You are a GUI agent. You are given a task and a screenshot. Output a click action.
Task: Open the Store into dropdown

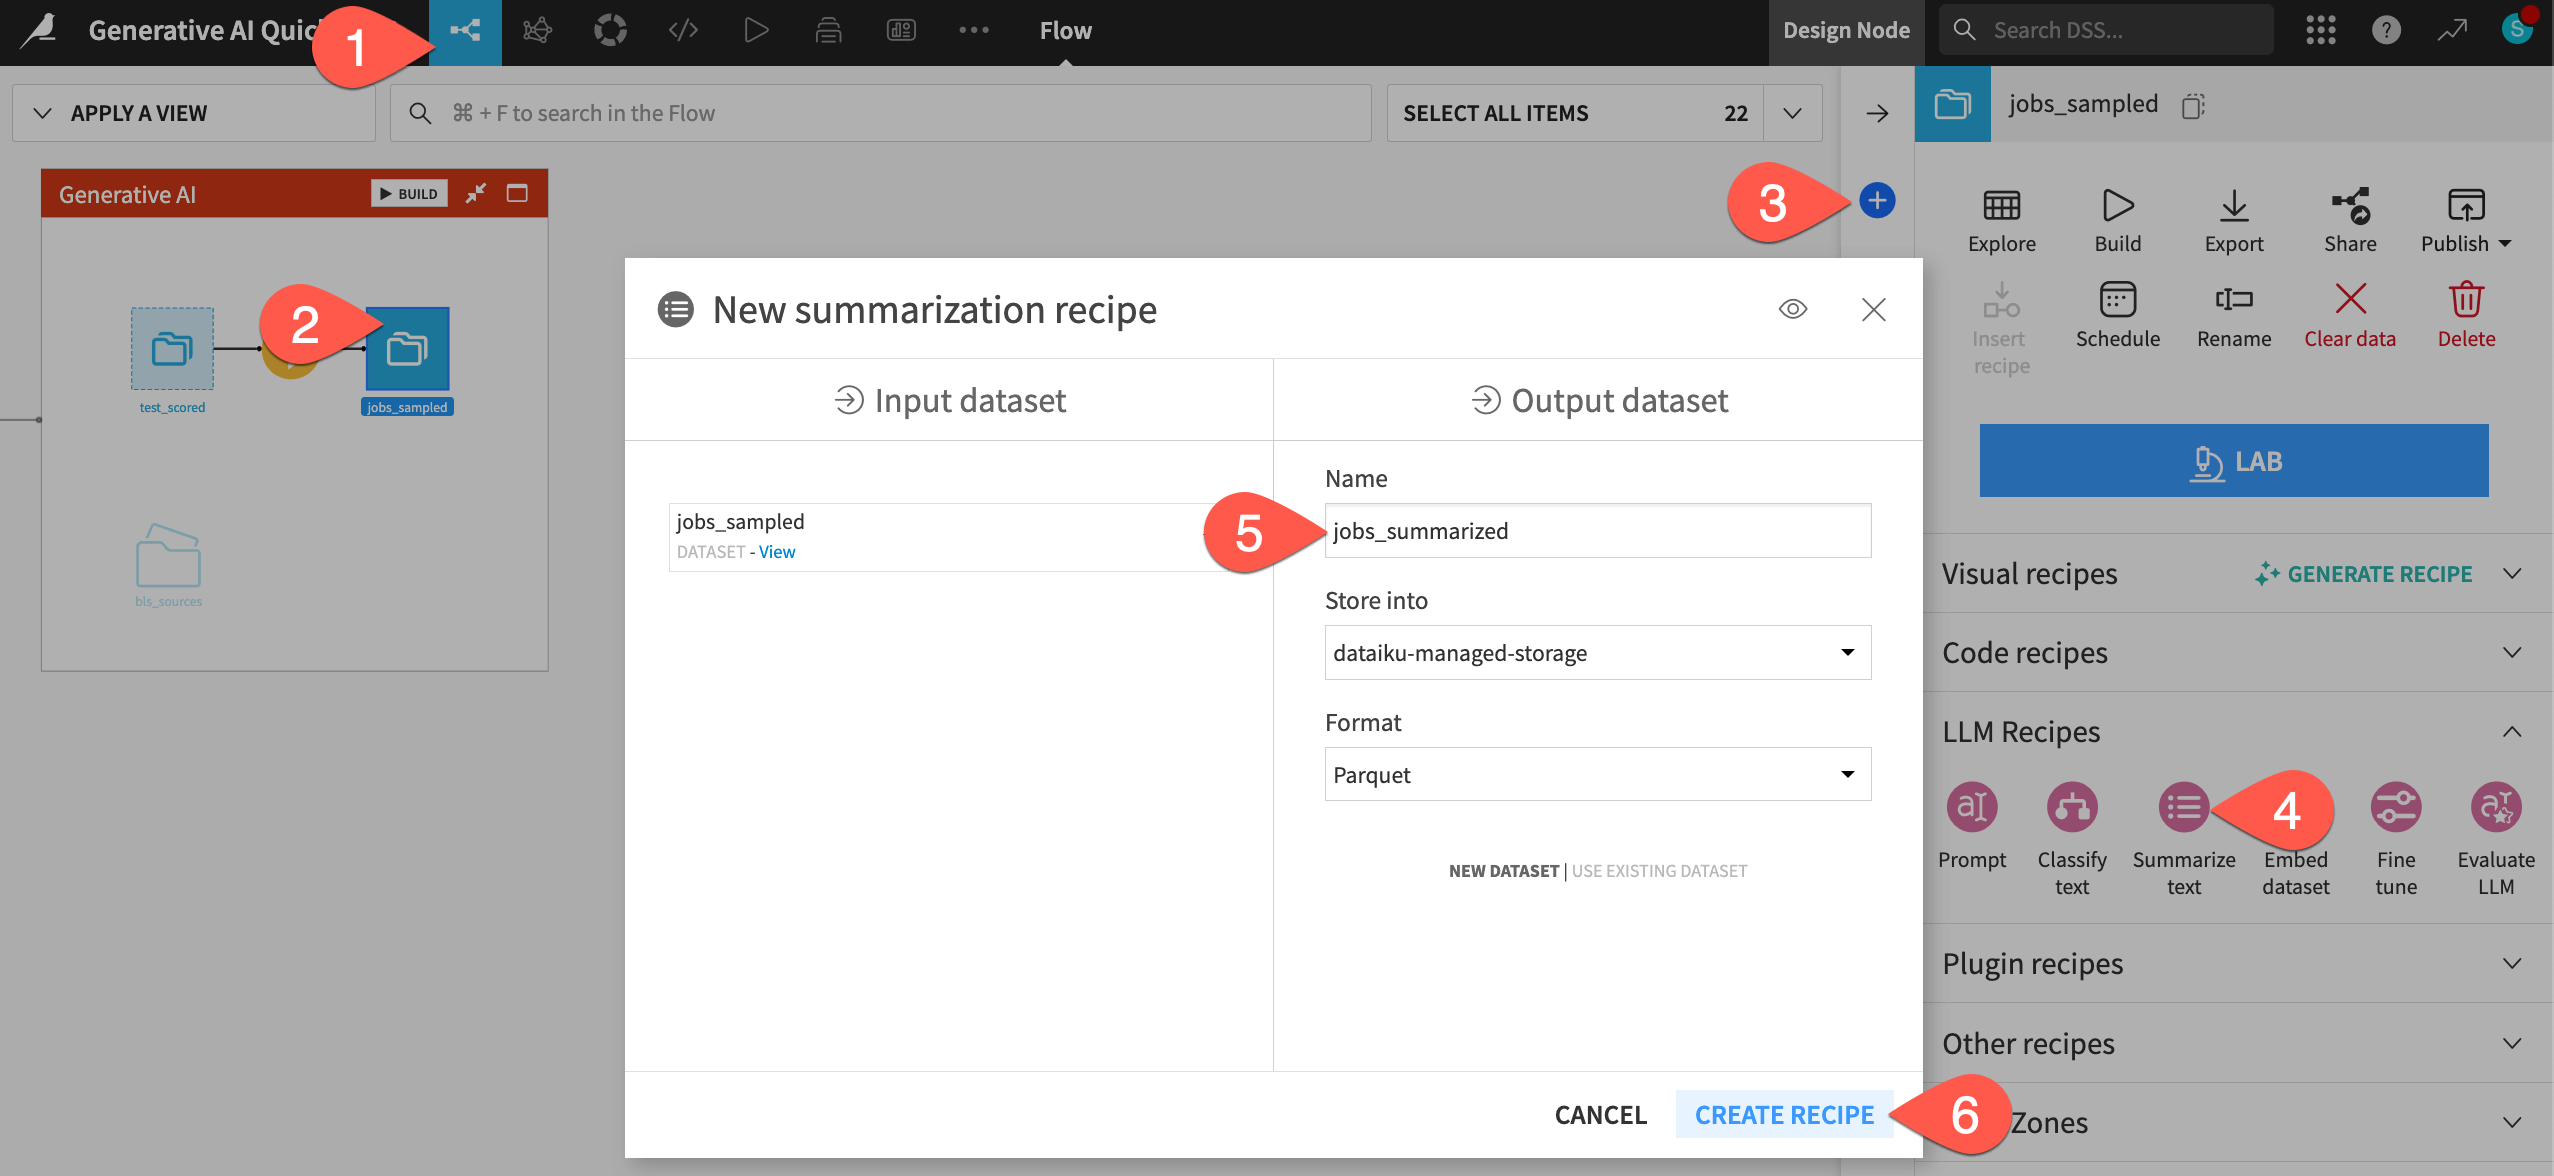pyautogui.click(x=1596, y=652)
